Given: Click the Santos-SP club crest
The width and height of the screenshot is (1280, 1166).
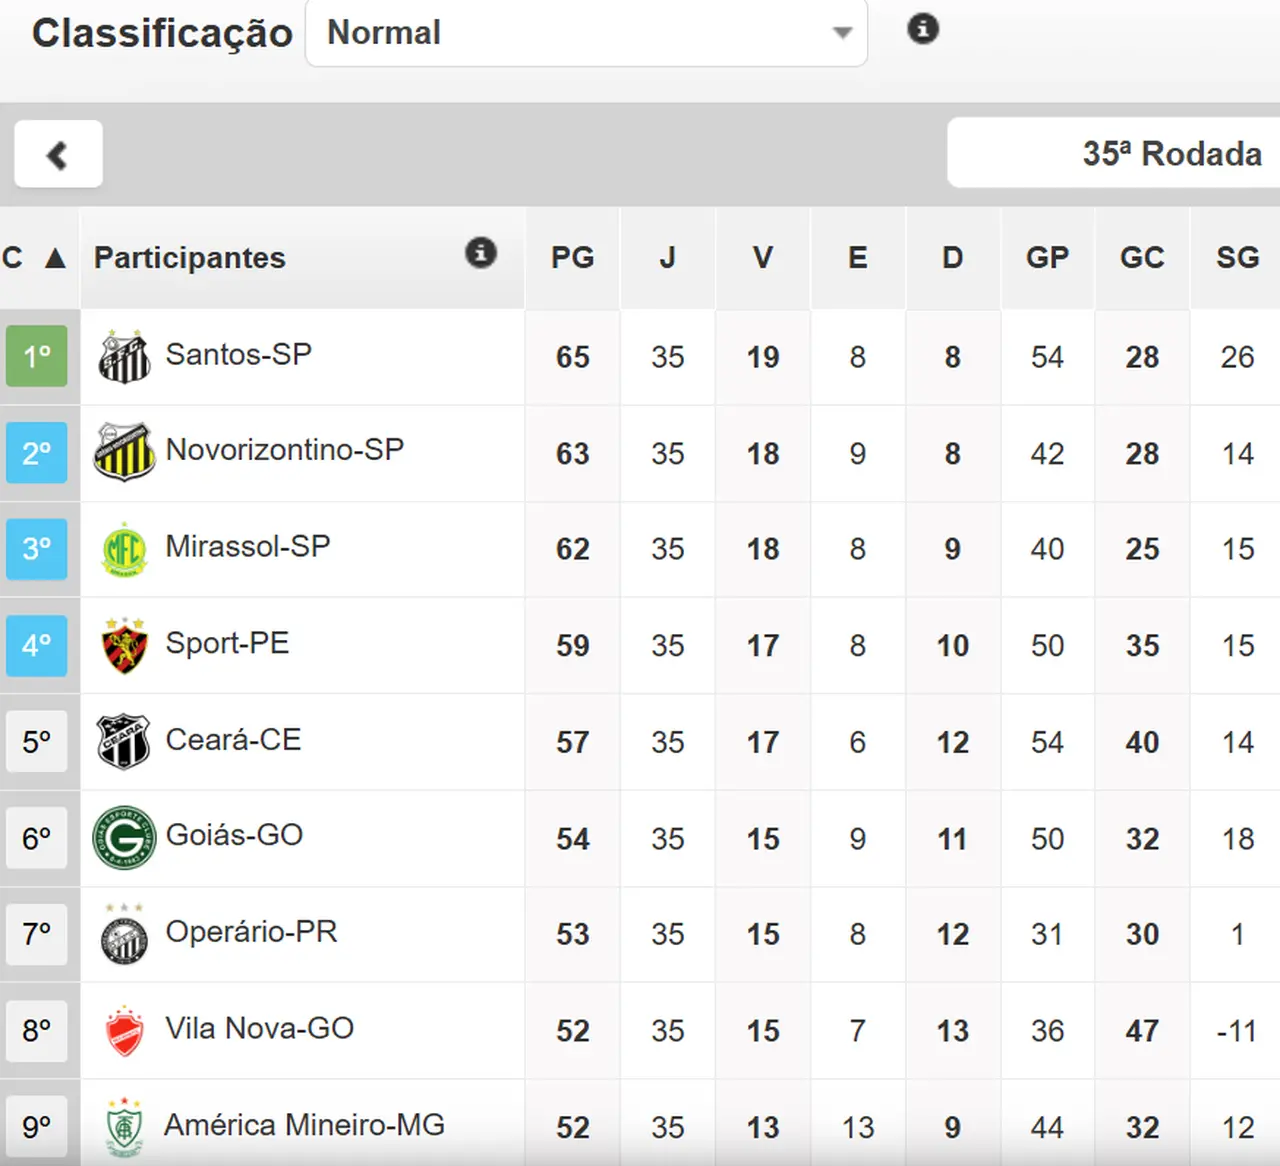Looking at the screenshot, I should pos(124,357).
